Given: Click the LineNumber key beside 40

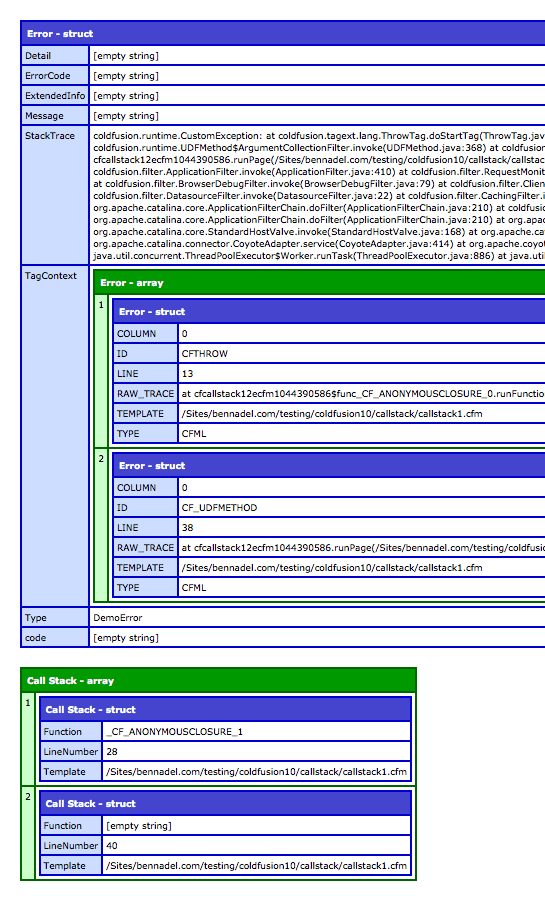Looking at the screenshot, I should click(71, 846).
